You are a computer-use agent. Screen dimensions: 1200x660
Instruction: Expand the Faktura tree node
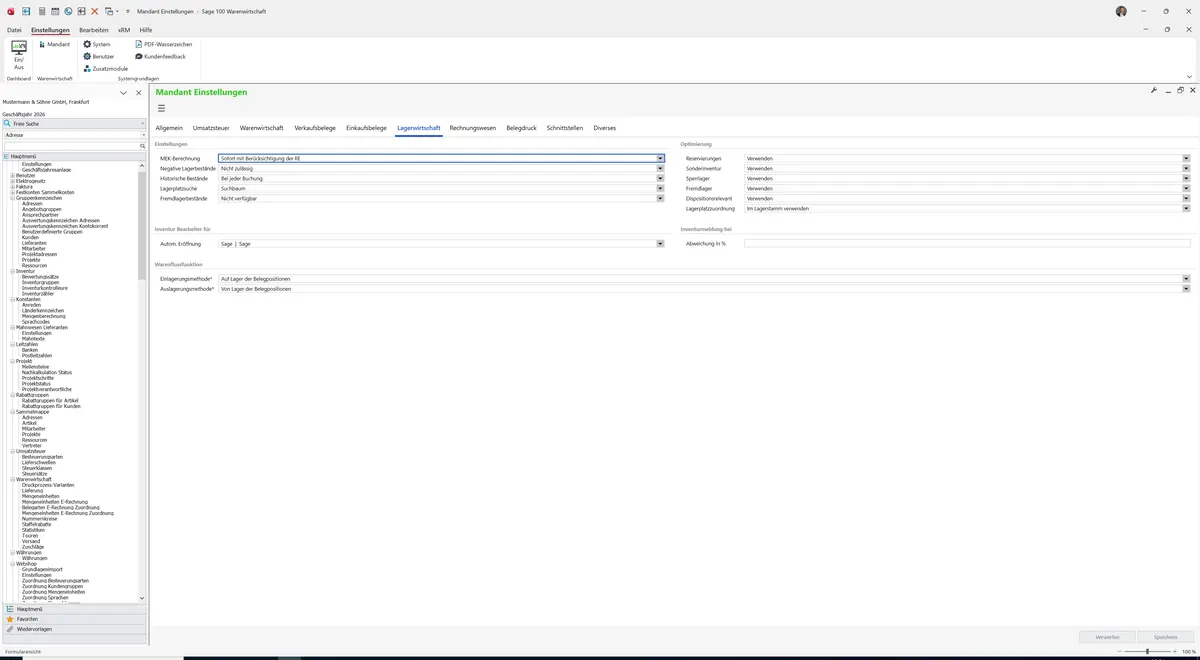point(12,186)
